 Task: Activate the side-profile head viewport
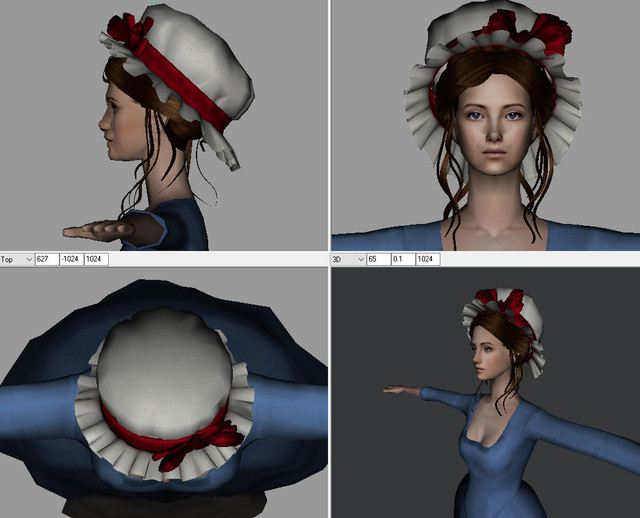pos(164,125)
